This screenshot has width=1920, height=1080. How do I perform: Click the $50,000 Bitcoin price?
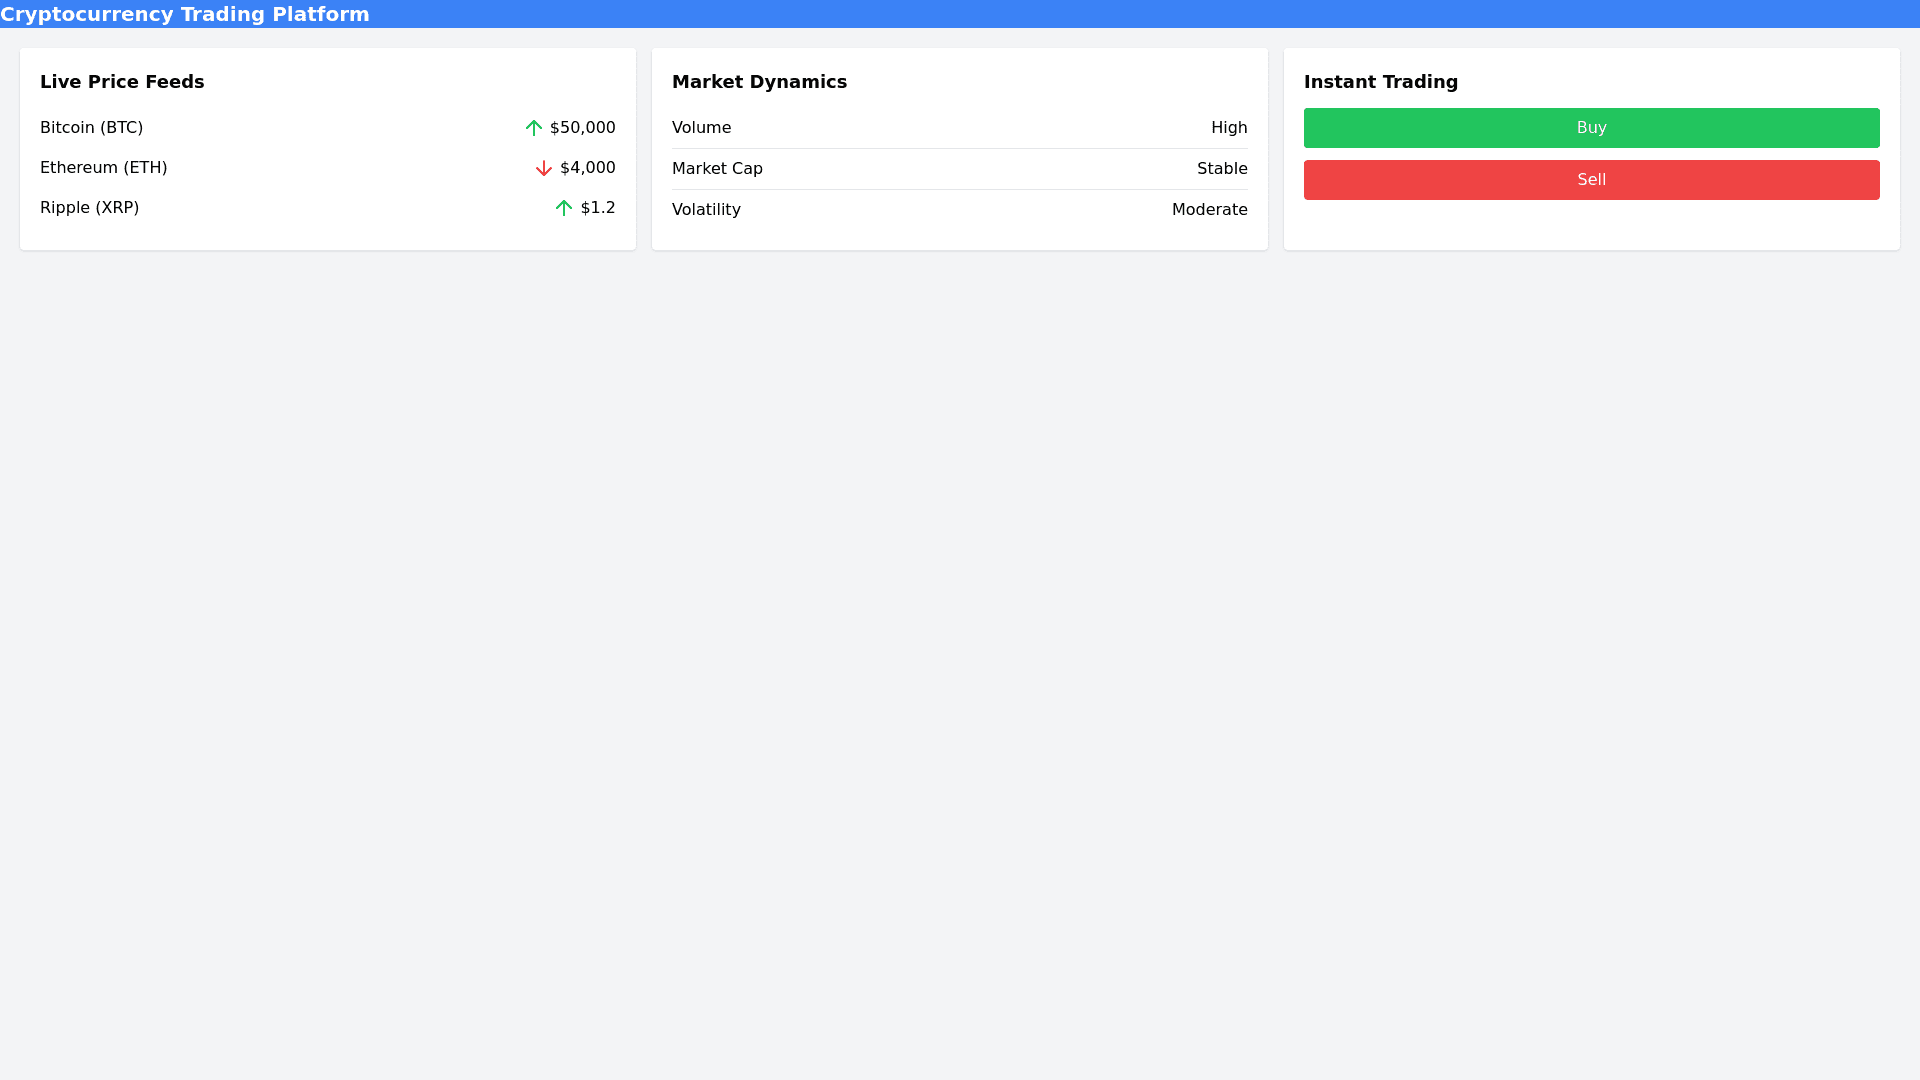(582, 128)
